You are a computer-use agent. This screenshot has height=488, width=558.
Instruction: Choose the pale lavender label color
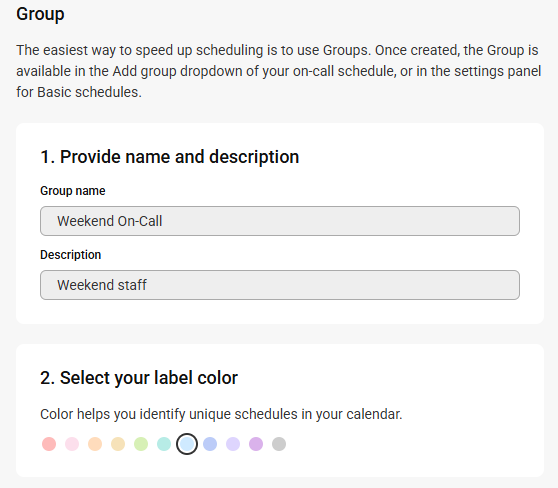tap(233, 444)
